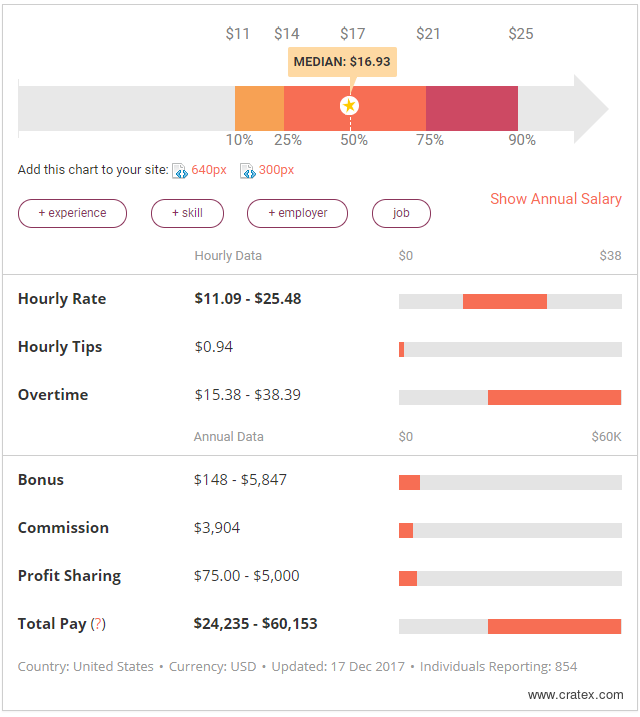Image resolution: width=640 pixels, height=717 pixels.
Task: Toggle Show Annual Salary view
Action: 555,199
